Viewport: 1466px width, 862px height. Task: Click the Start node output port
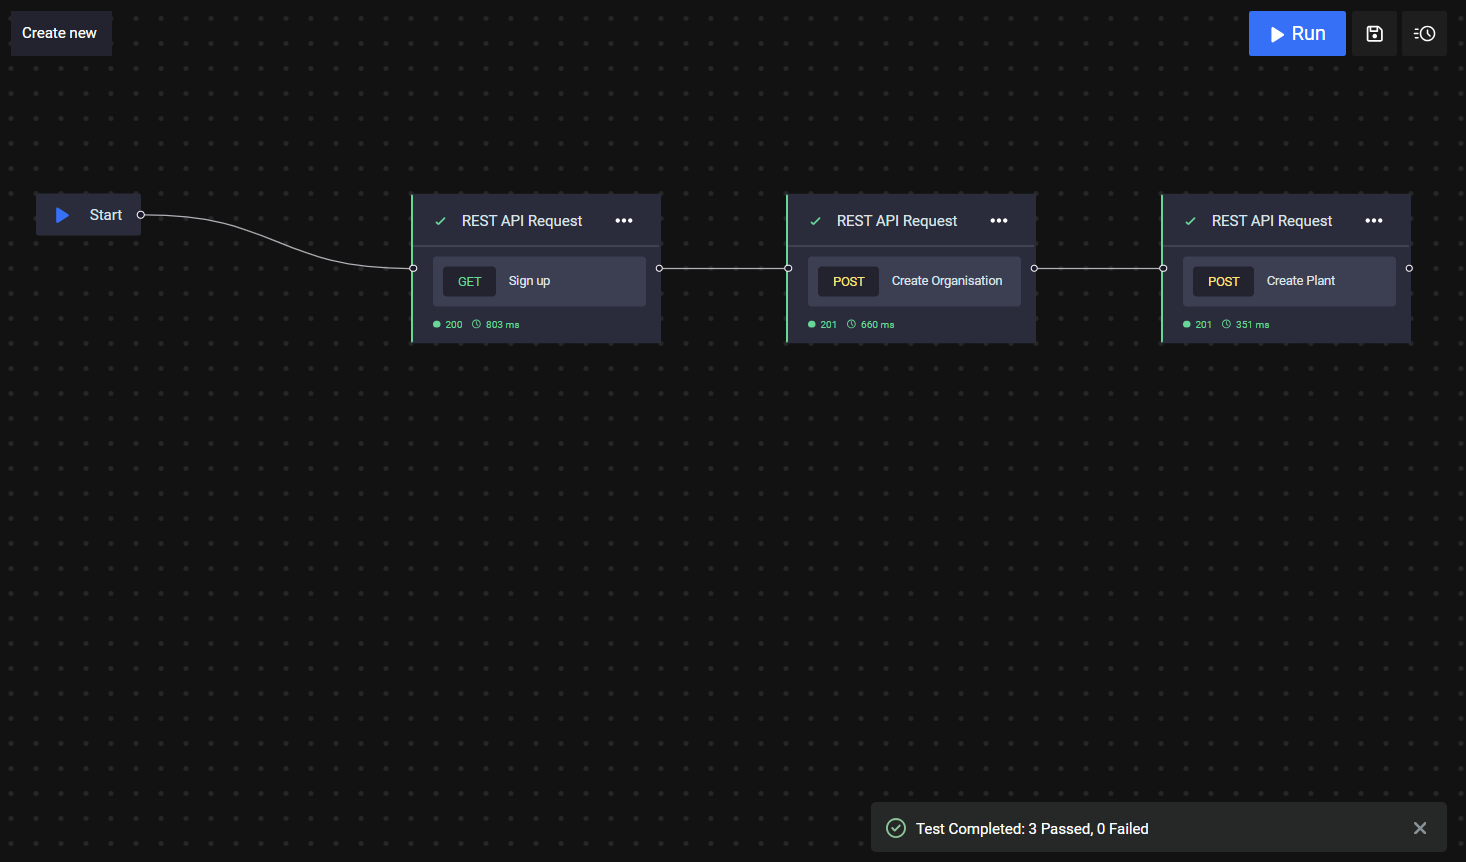[141, 215]
